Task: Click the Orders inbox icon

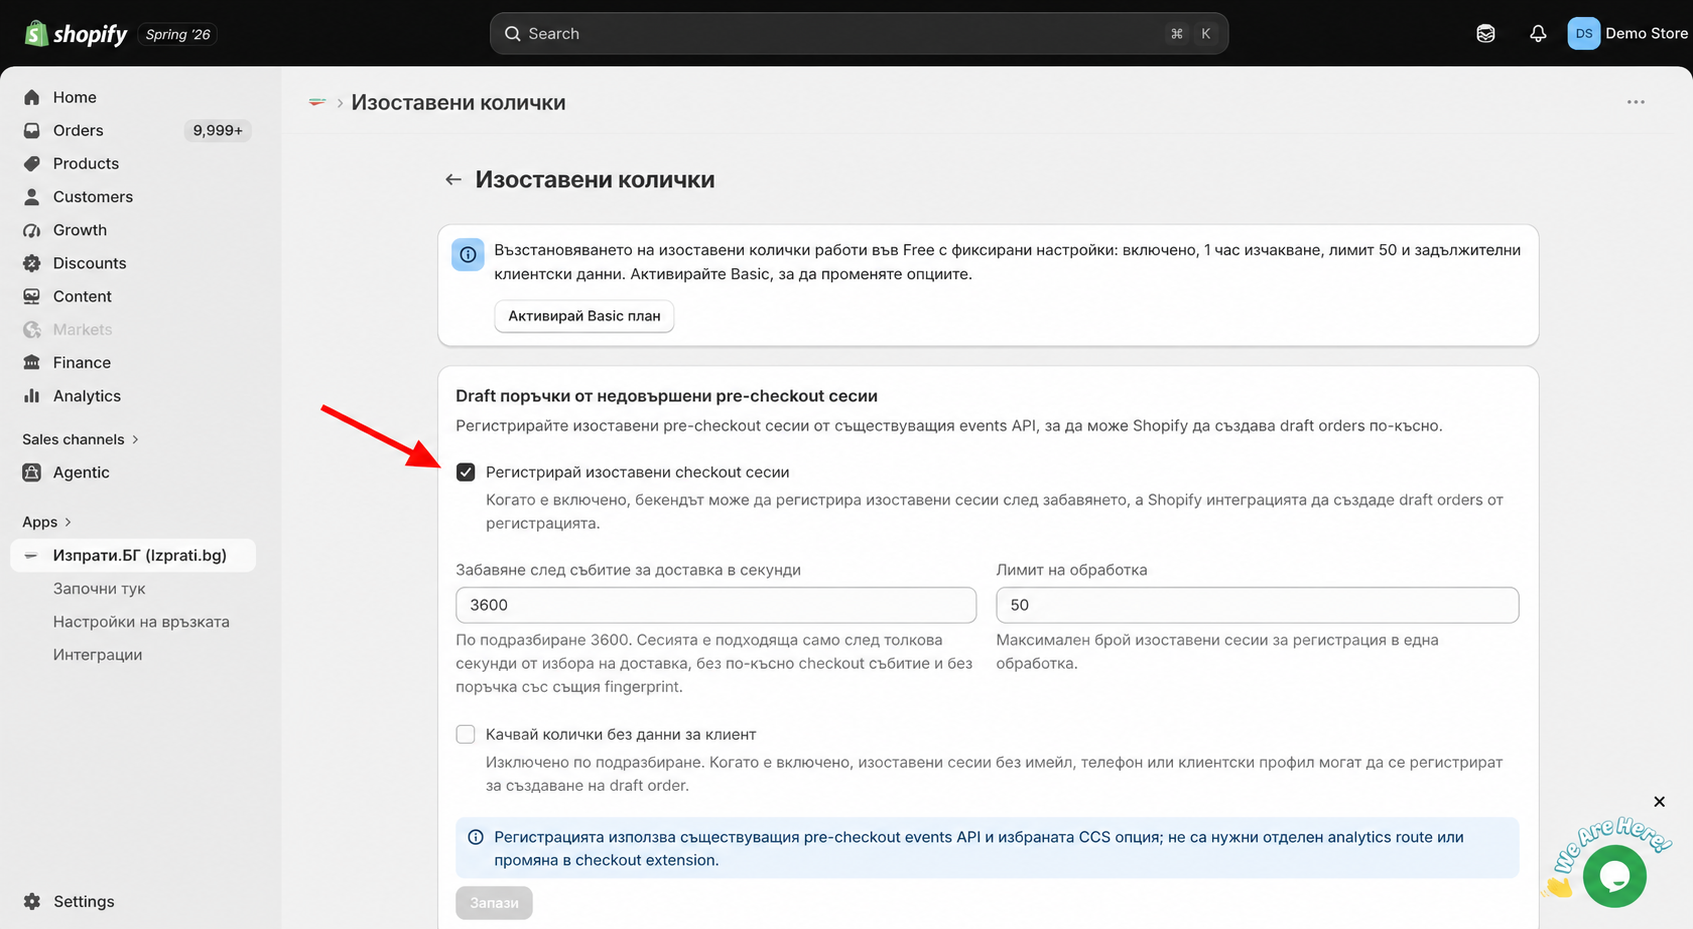Action: pyautogui.click(x=32, y=130)
